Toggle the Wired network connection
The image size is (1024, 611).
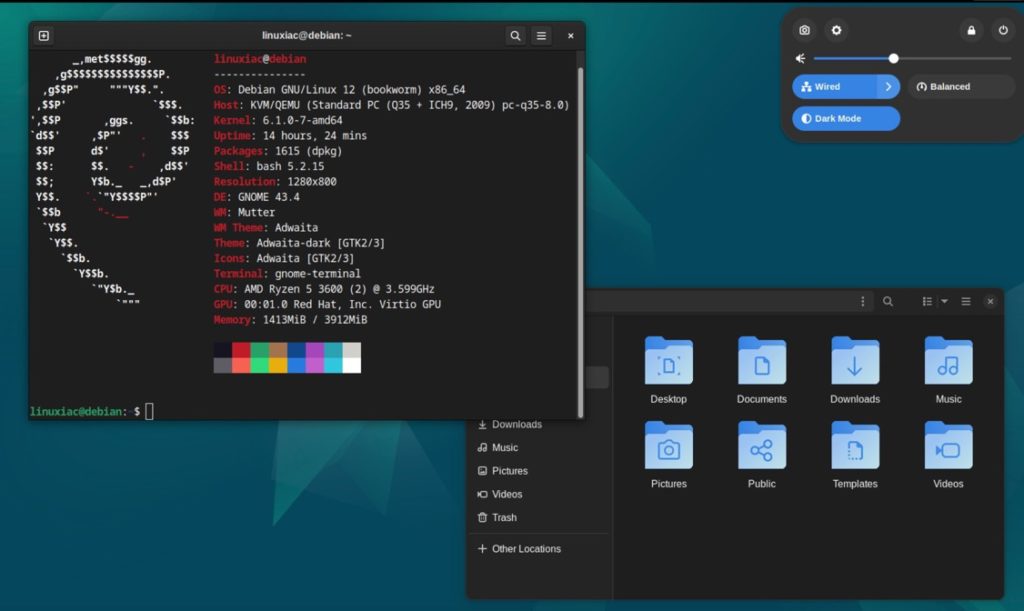(835, 87)
